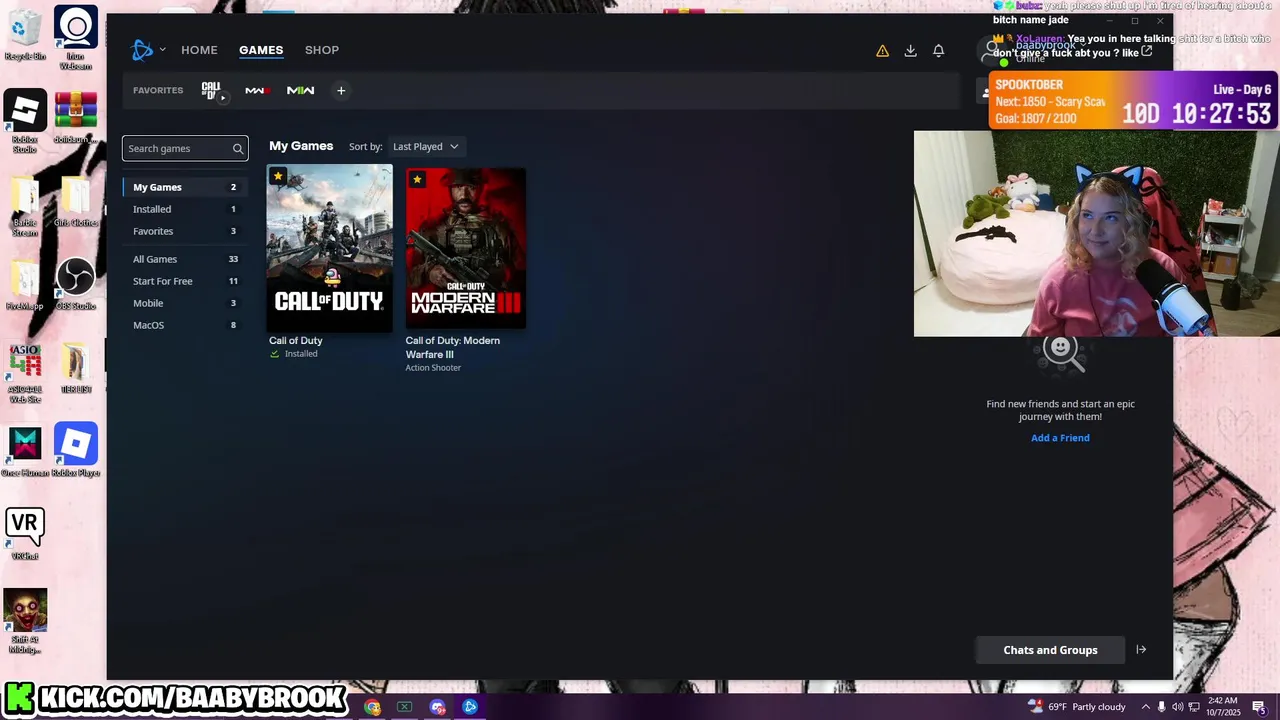
Task: Collapse the friends panel with arrow icon
Action: (1141, 650)
